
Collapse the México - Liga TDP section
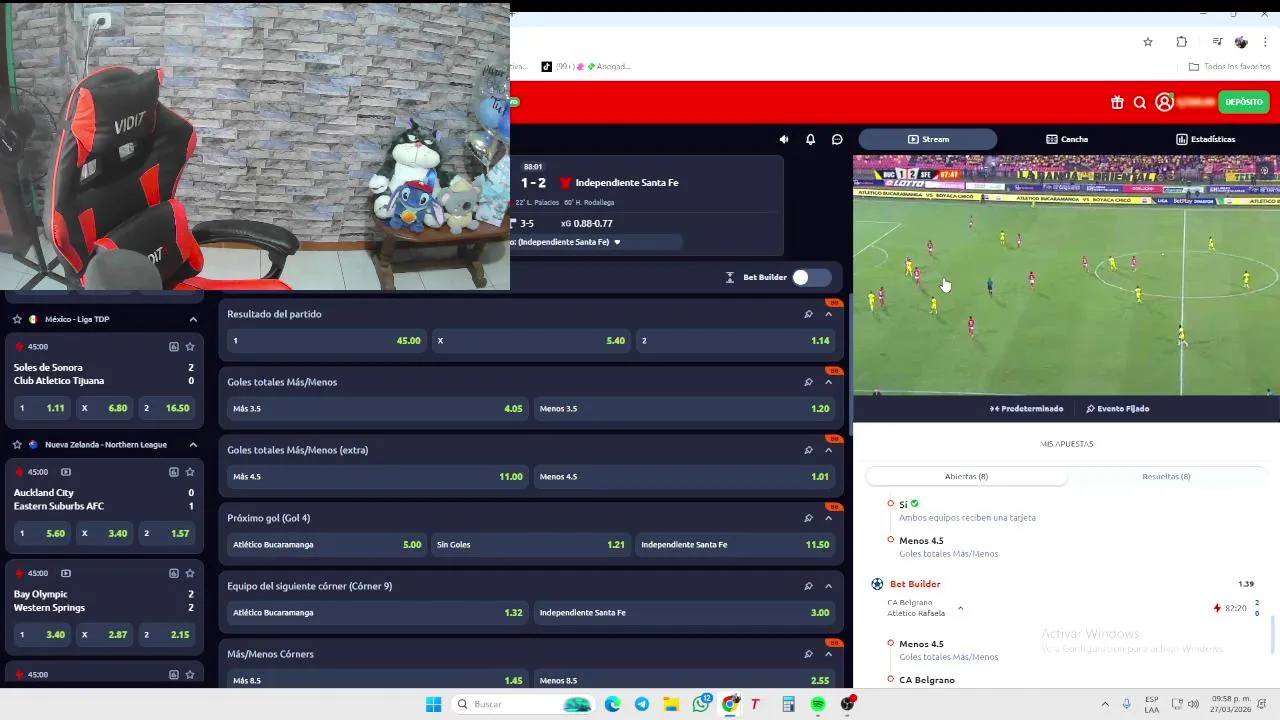pos(193,319)
